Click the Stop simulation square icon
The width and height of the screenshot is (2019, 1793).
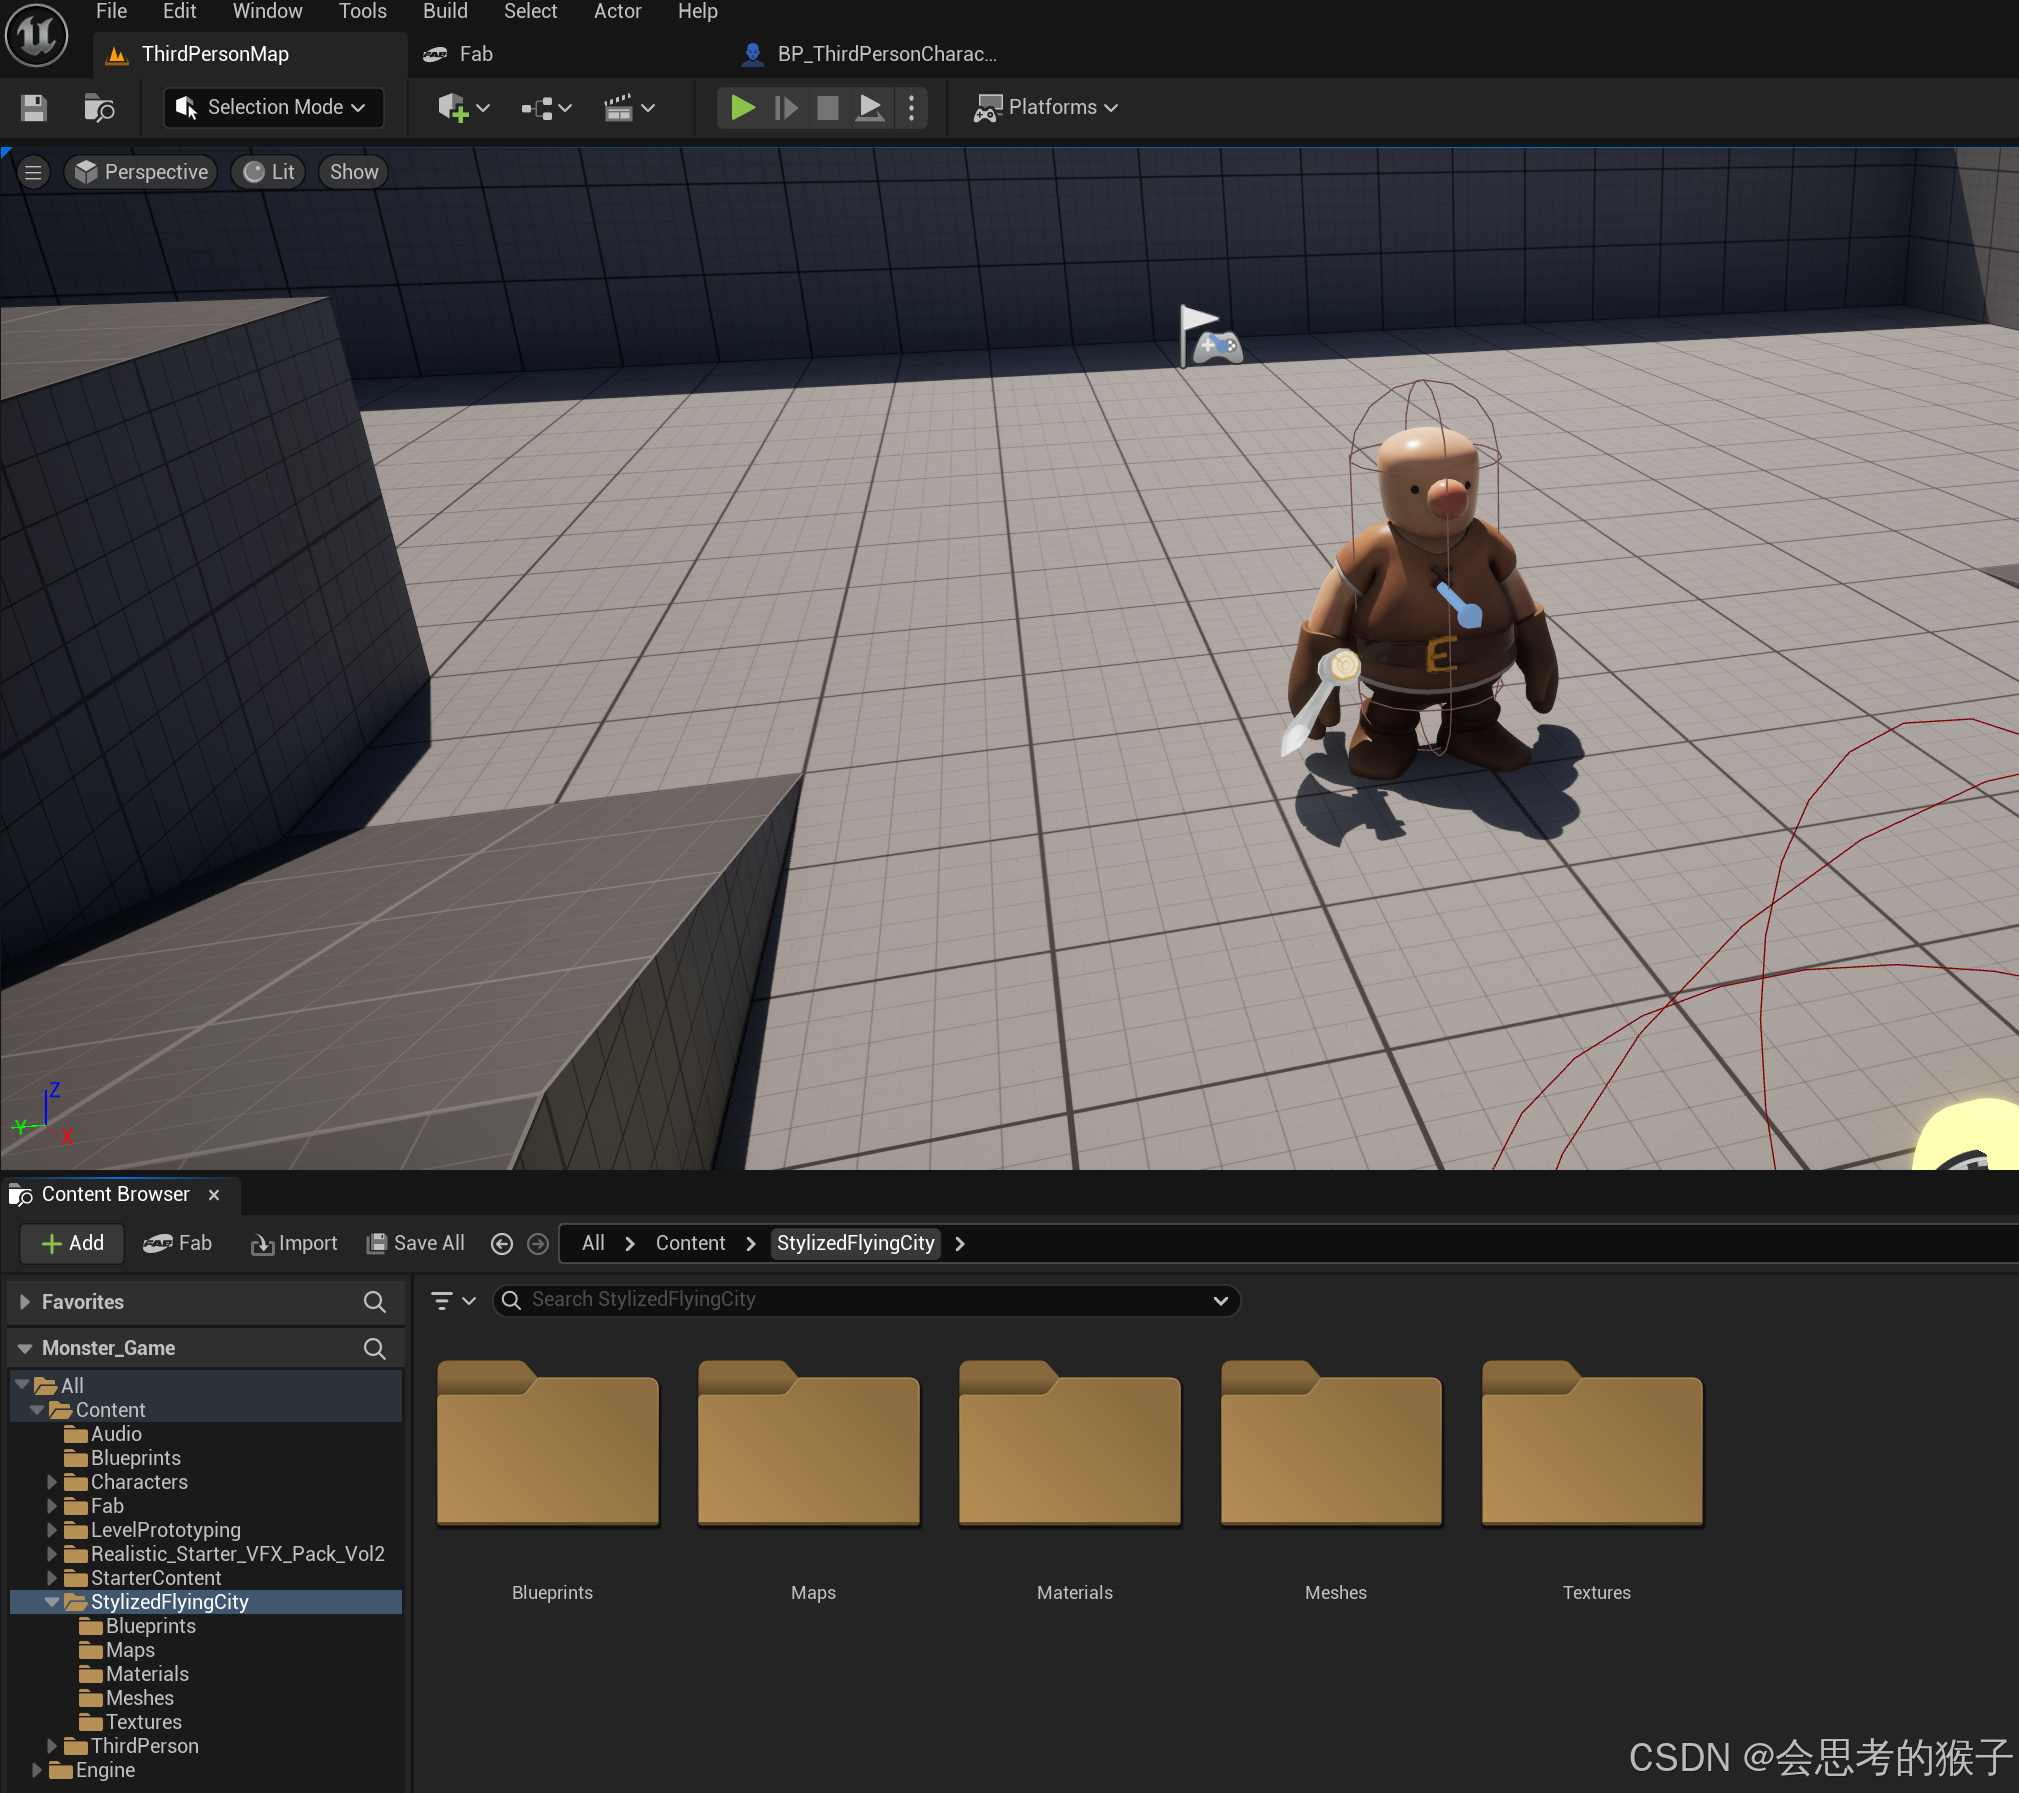point(827,107)
